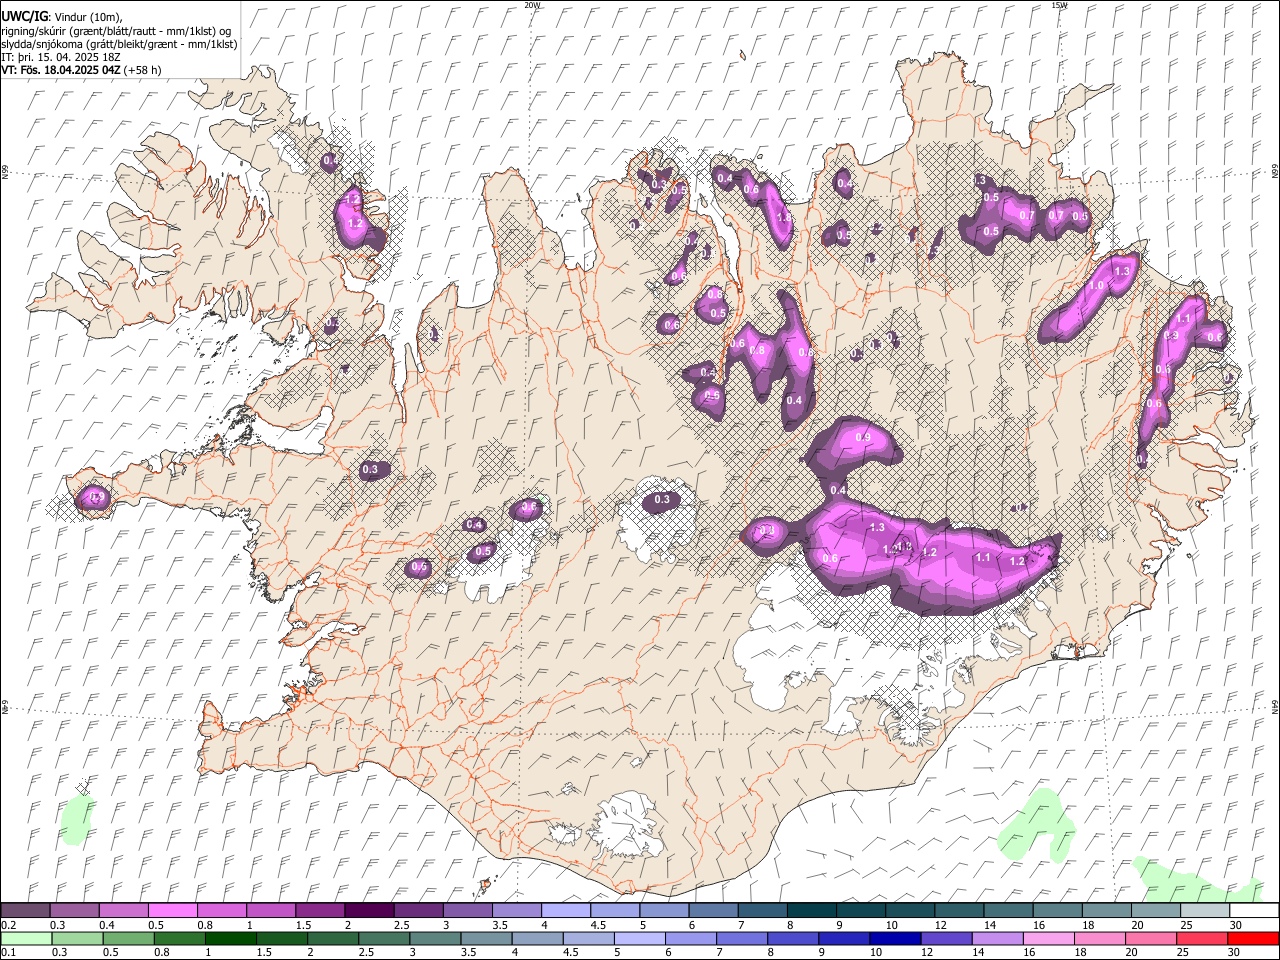Click the dark mauve 0.2 swatch in upper scale
This screenshot has width=1280, height=960.
(25, 911)
